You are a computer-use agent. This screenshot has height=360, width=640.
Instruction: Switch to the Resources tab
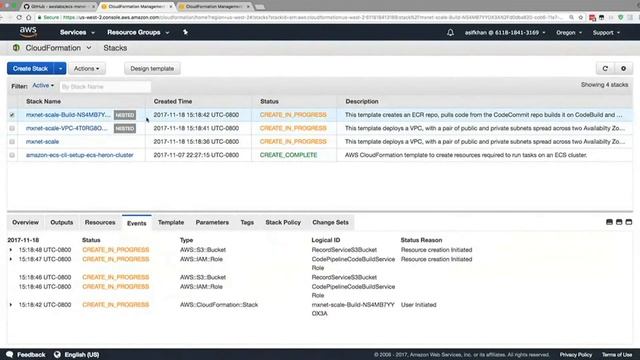(100, 222)
